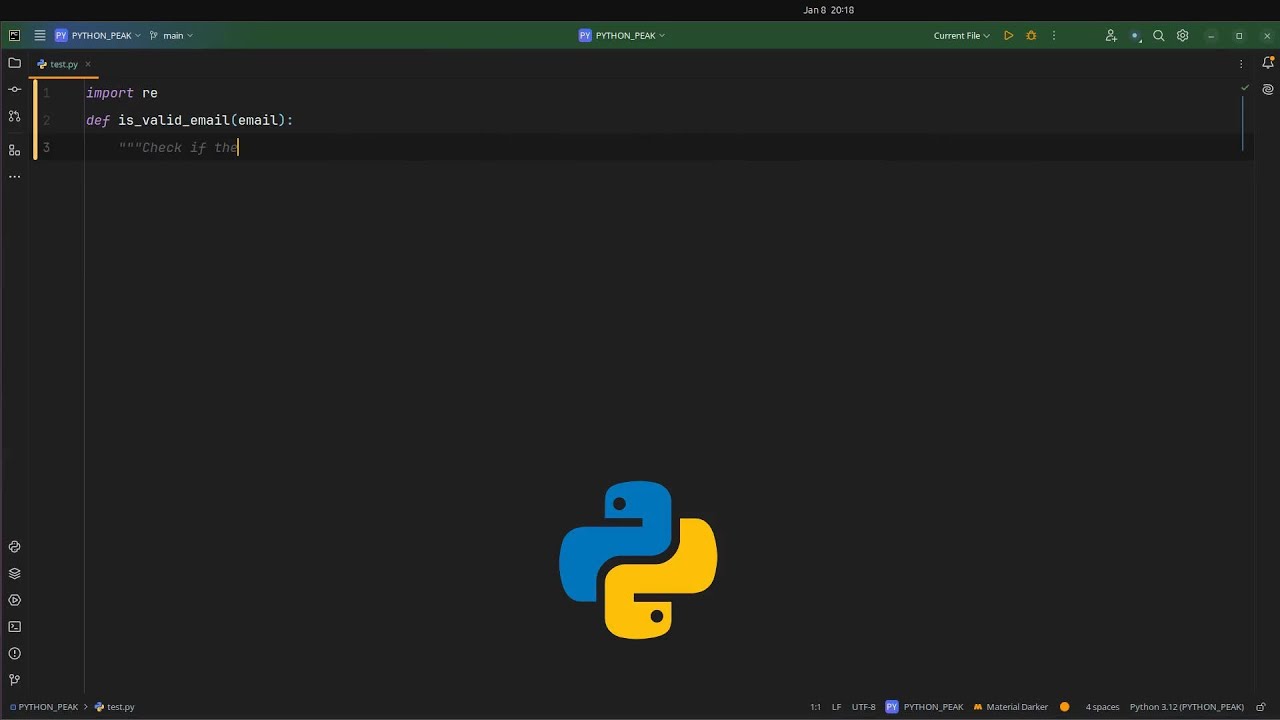Open more run actions menu
This screenshot has height=720, width=1280.
tap(1053, 35)
